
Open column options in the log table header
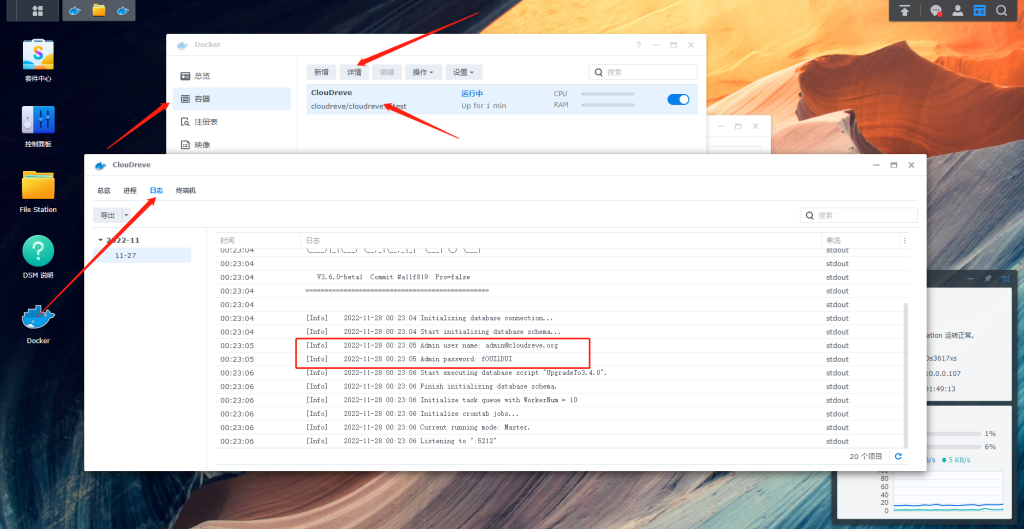click(x=904, y=240)
